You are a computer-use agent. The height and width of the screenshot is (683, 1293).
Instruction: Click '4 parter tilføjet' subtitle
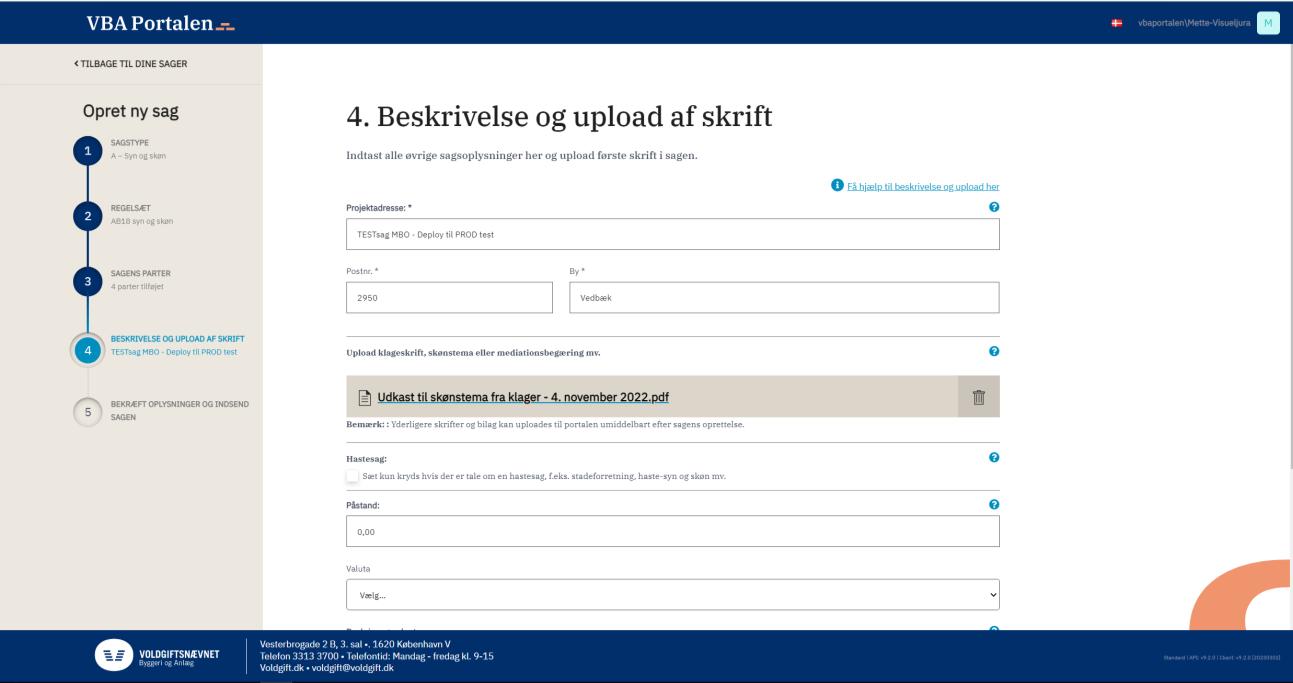pos(137,287)
